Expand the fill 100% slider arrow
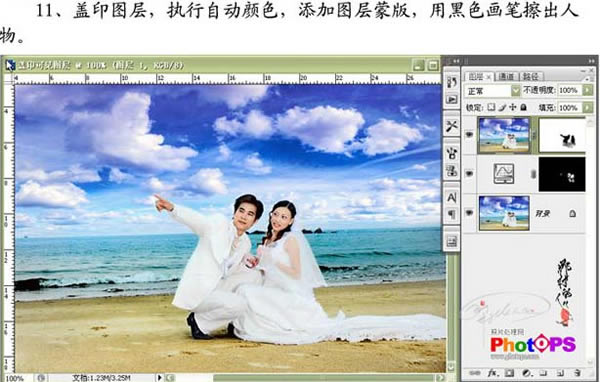The width and height of the screenshot is (600, 382). tap(587, 108)
